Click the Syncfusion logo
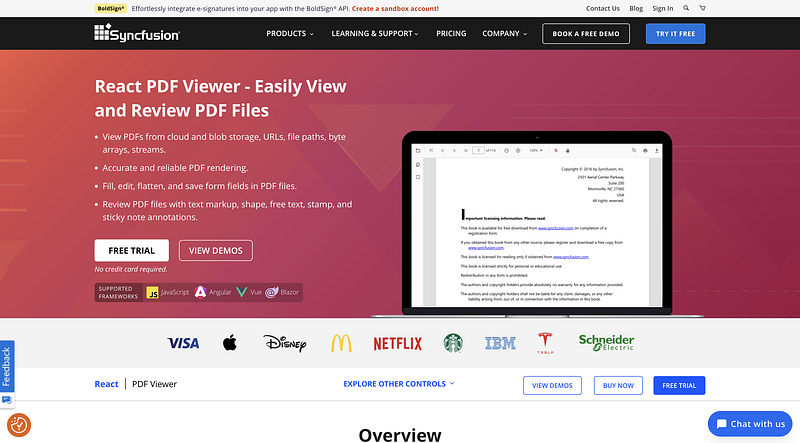The image size is (800, 443). (x=137, y=33)
